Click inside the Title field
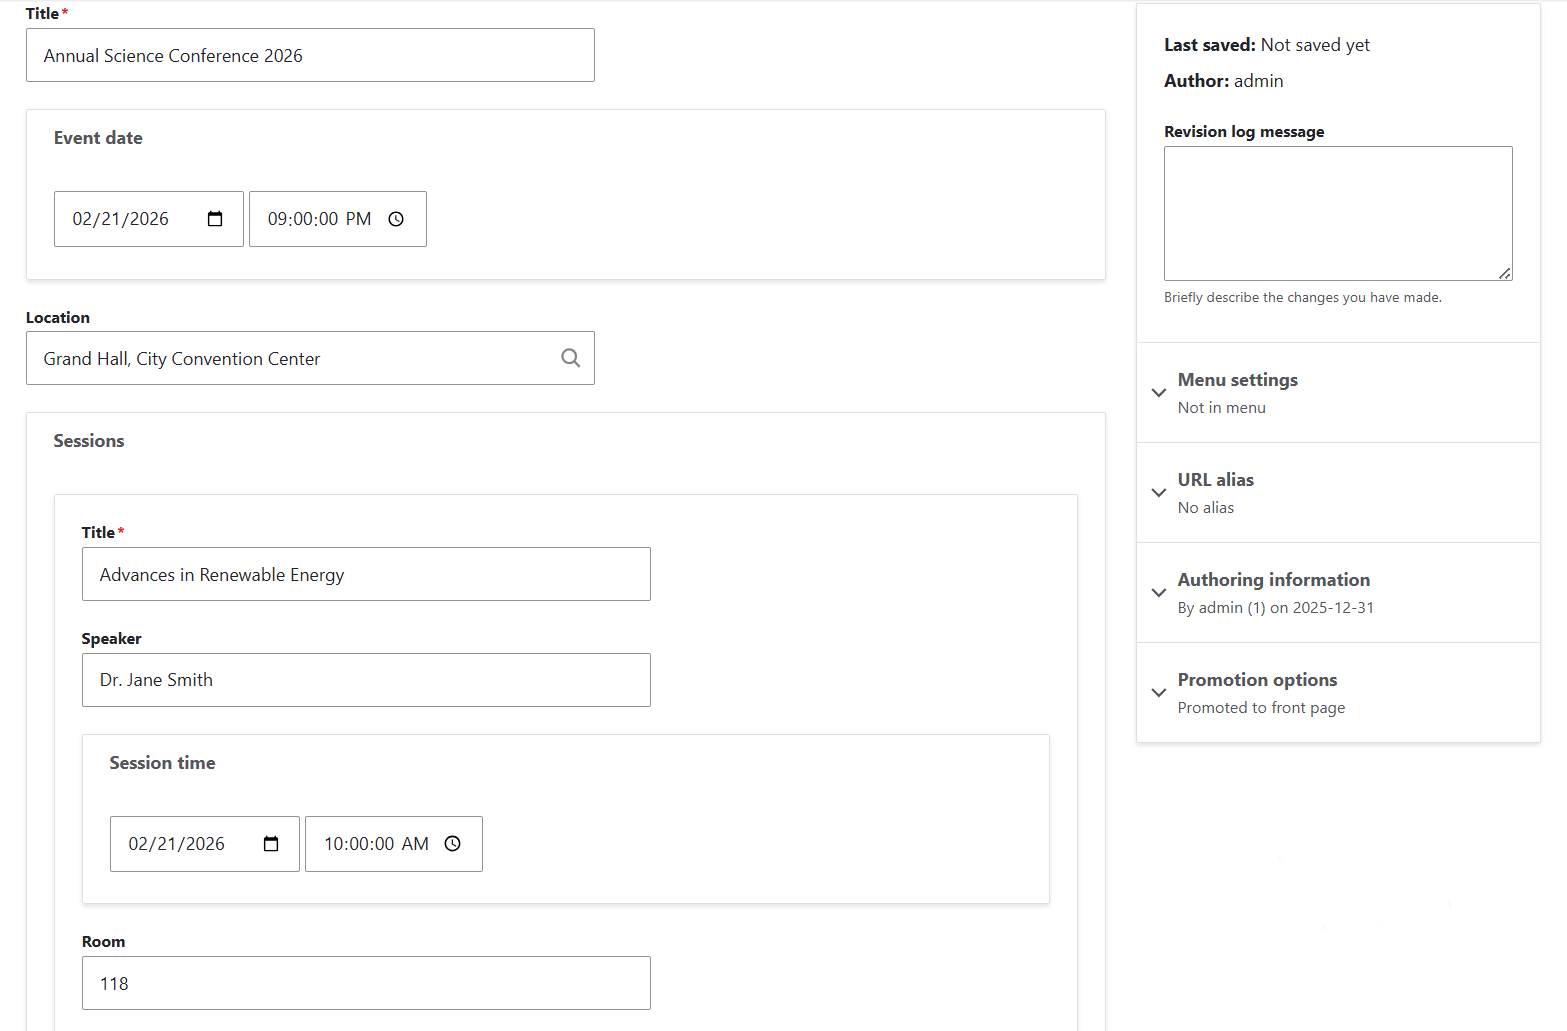1567x1031 pixels. [310, 55]
